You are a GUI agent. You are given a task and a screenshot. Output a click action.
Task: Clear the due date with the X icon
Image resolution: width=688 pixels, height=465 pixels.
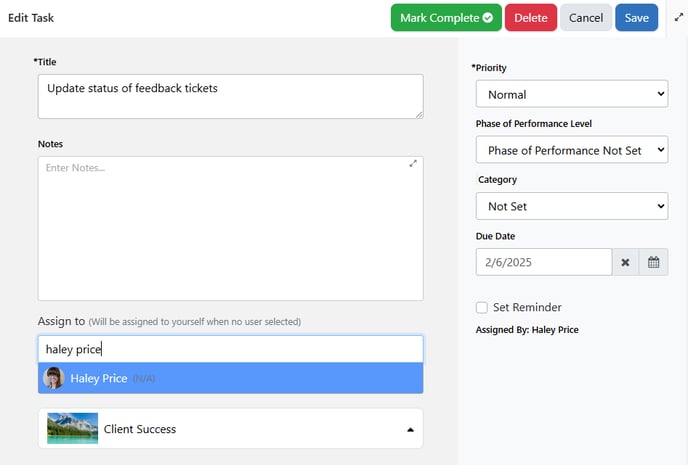(625, 262)
